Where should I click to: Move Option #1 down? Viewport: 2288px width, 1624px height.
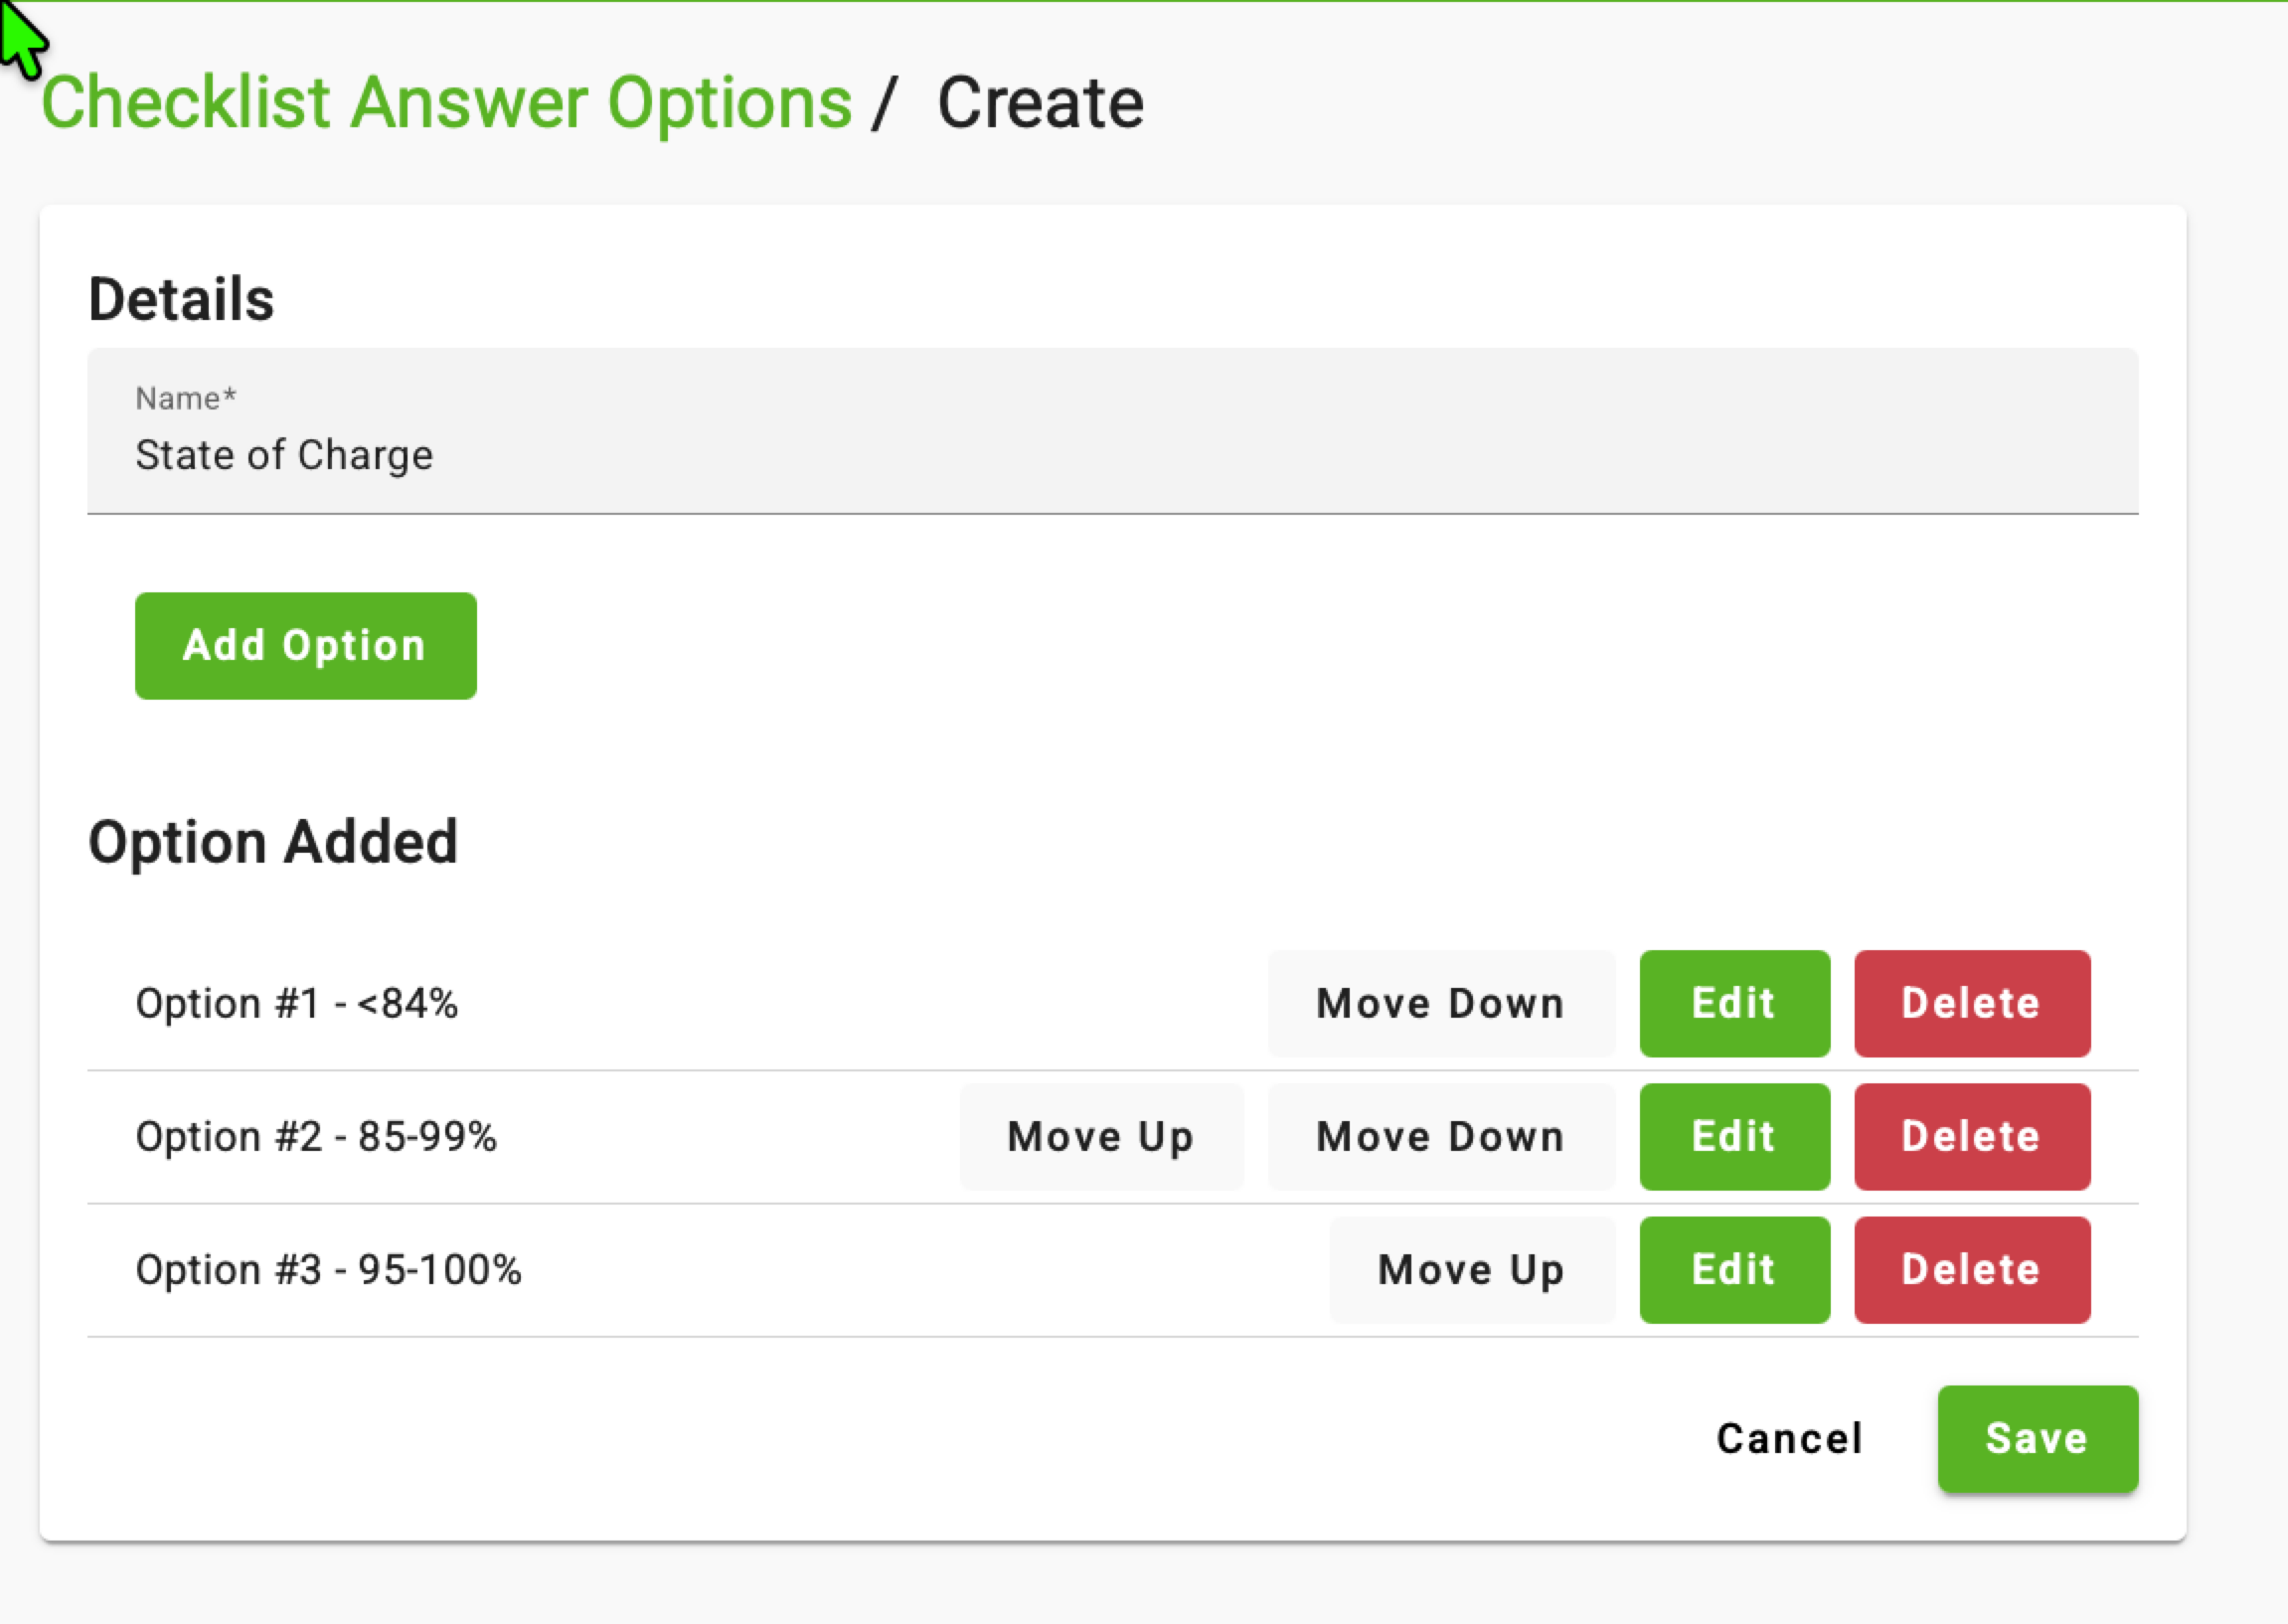coord(1441,1004)
